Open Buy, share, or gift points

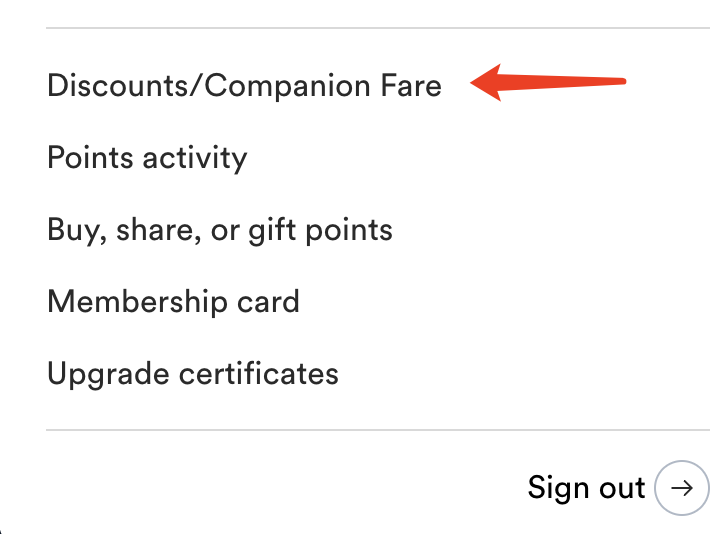coord(220,230)
